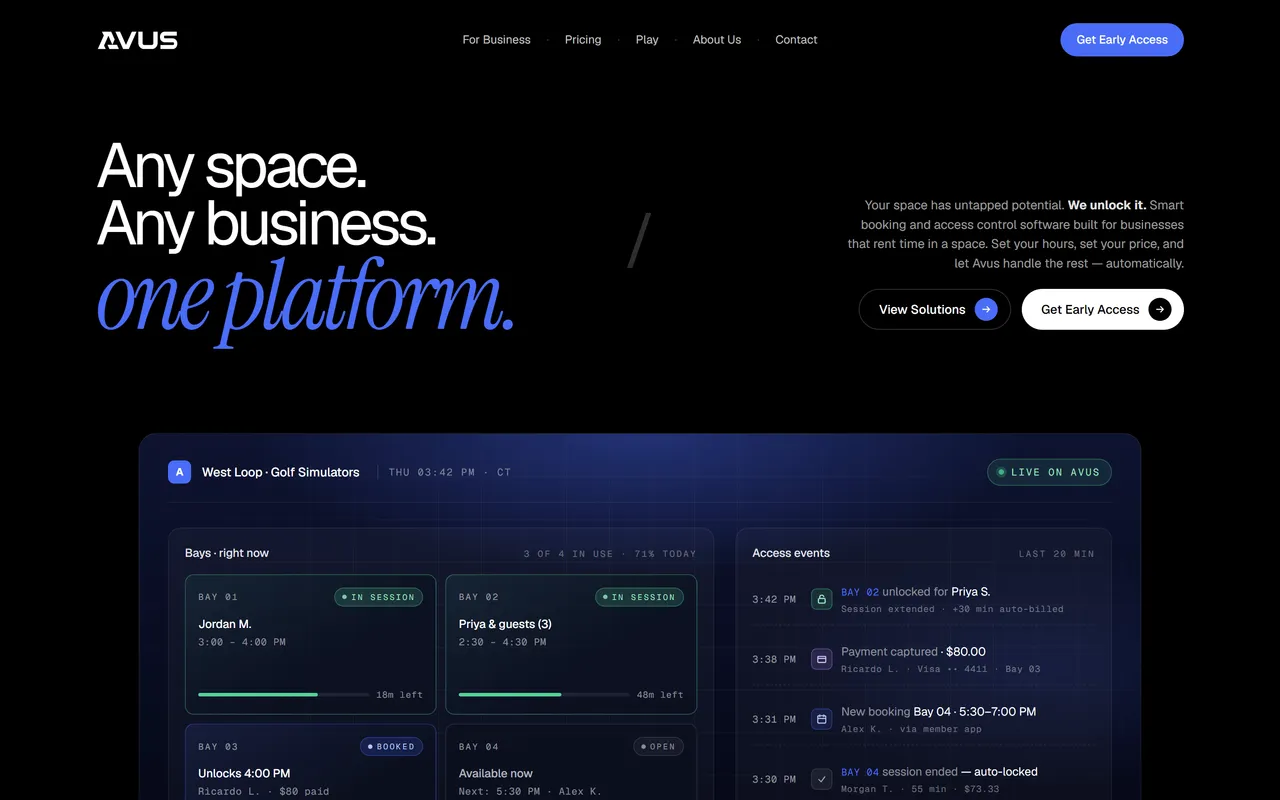Click the 'Ricardo L. · Visa •• 4411 · Bay 03' text

(x=941, y=669)
